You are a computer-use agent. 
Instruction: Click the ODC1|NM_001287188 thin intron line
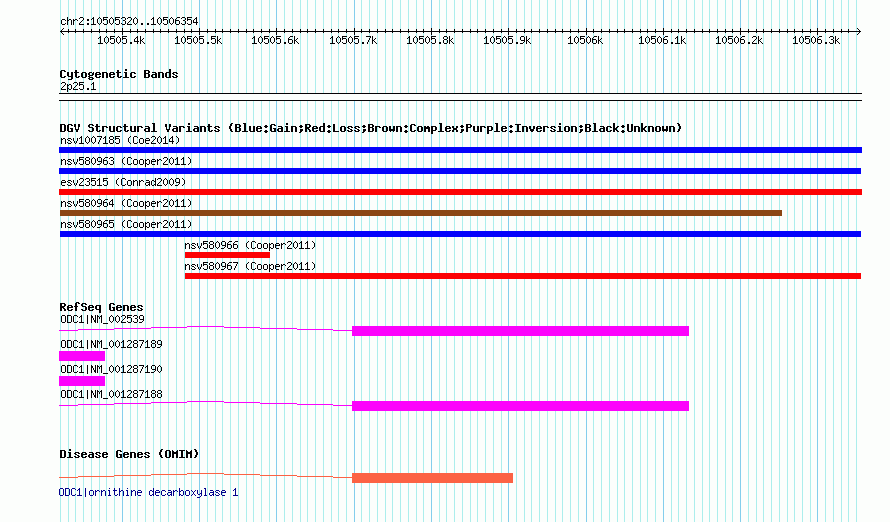coord(205,403)
